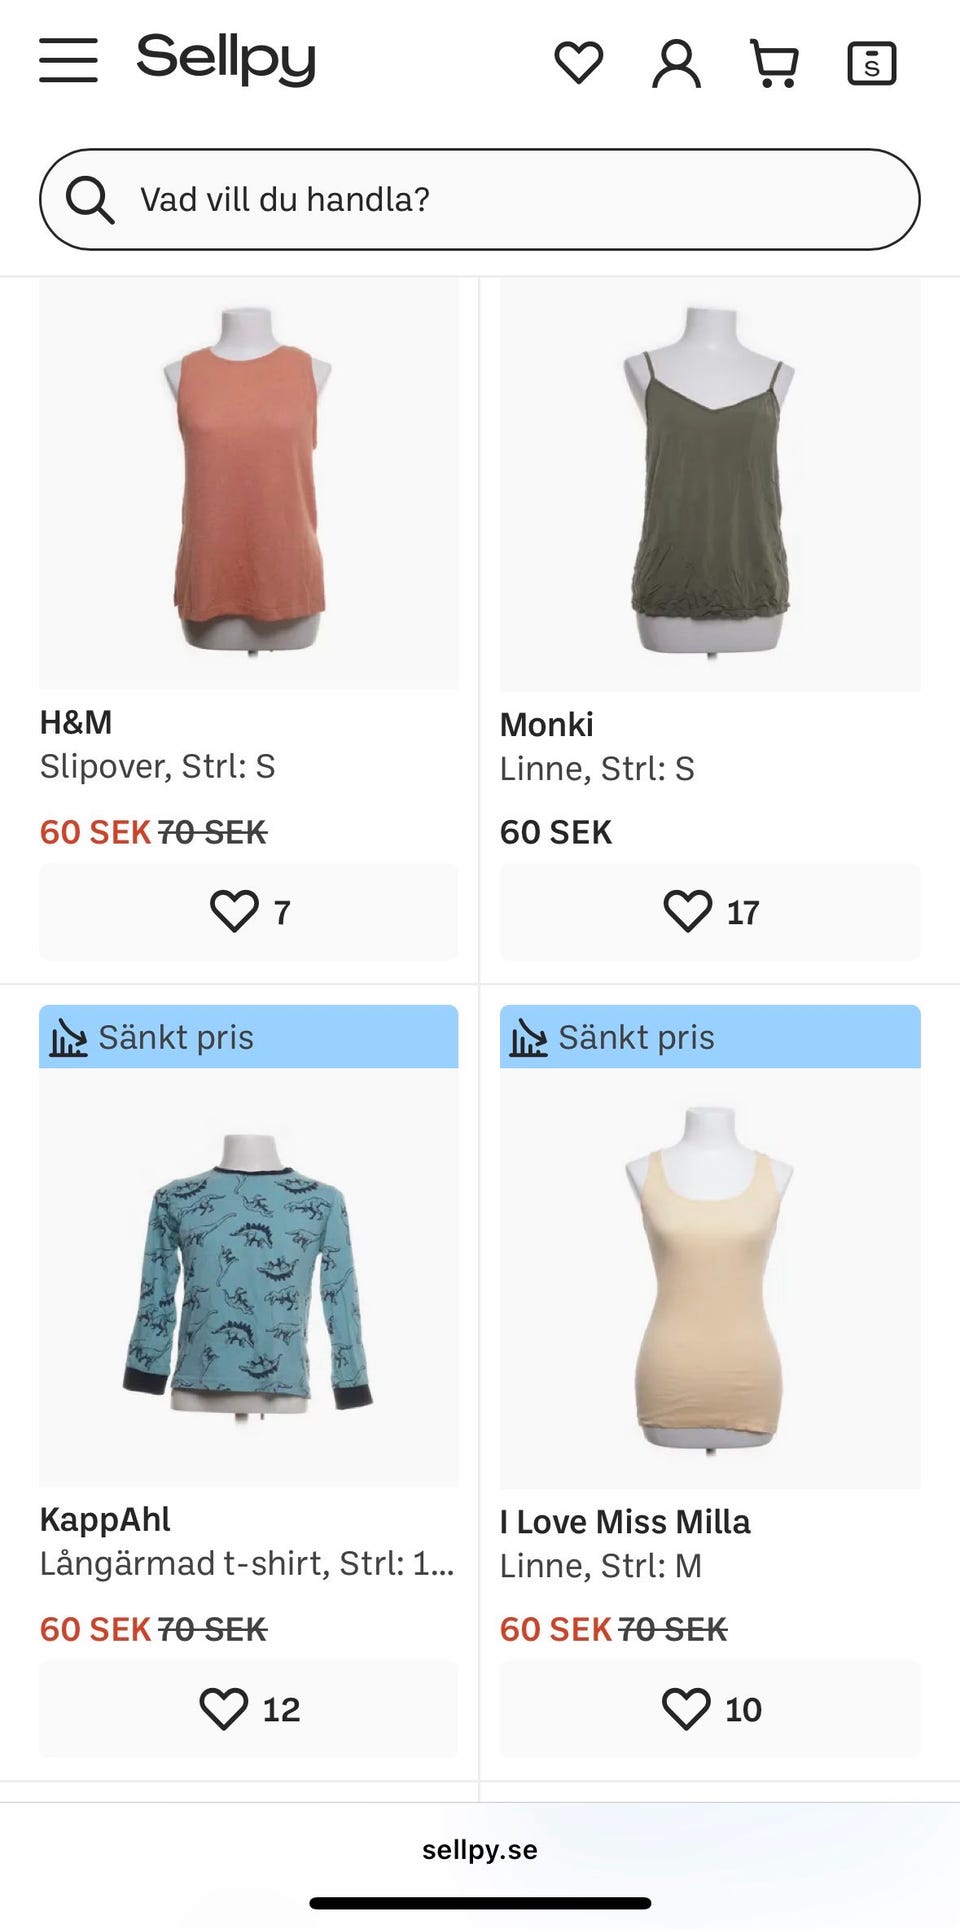Tap the sellpy.se address bar
Image resolution: width=960 pixels, height=1929 pixels.
[x=480, y=1849]
